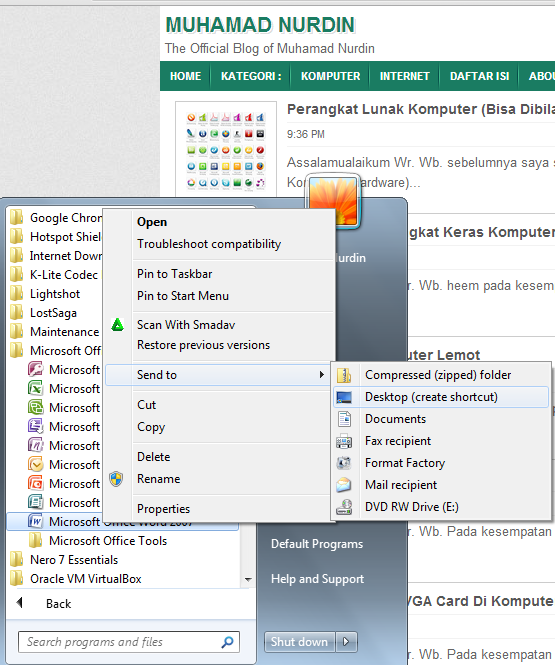Click the Oracle VM VirtualBox folder icon

17,578
